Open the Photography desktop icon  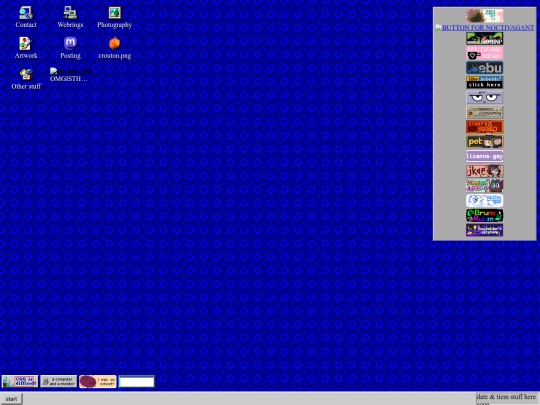point(115,17)
